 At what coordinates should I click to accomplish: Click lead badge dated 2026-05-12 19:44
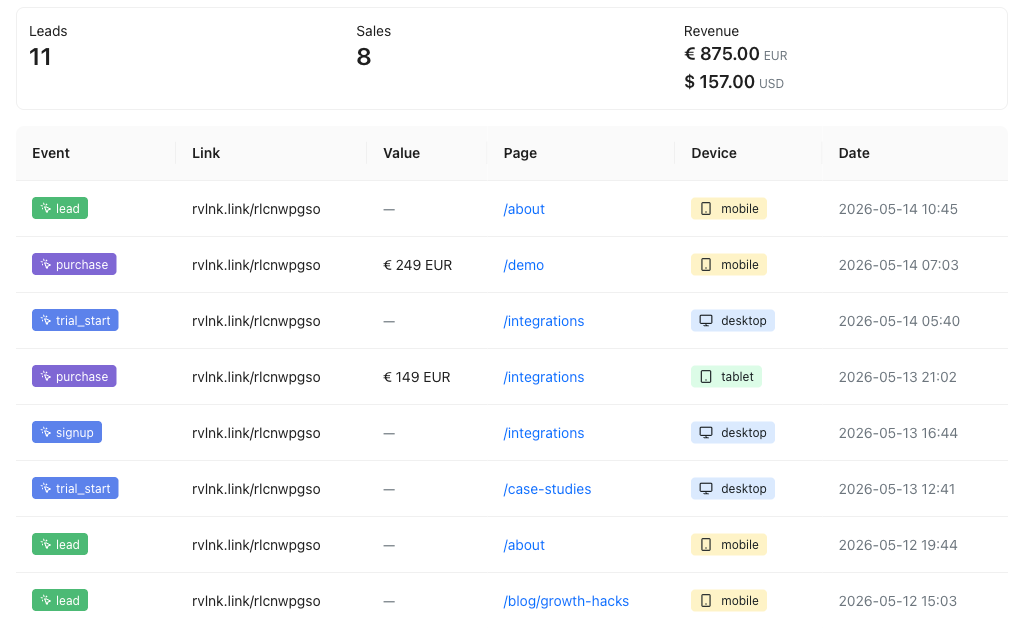(60, 544)
